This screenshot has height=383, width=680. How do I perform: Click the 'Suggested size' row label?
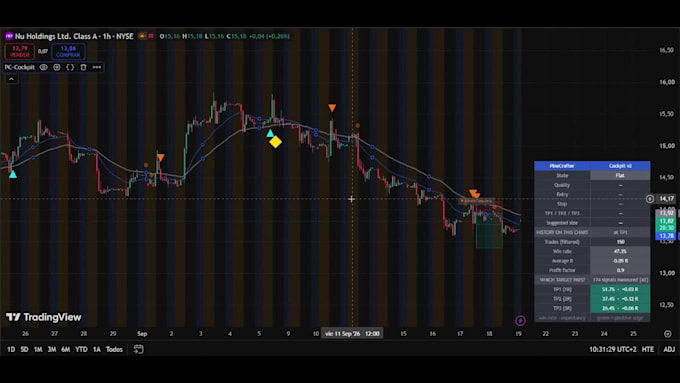pos(562,223)
